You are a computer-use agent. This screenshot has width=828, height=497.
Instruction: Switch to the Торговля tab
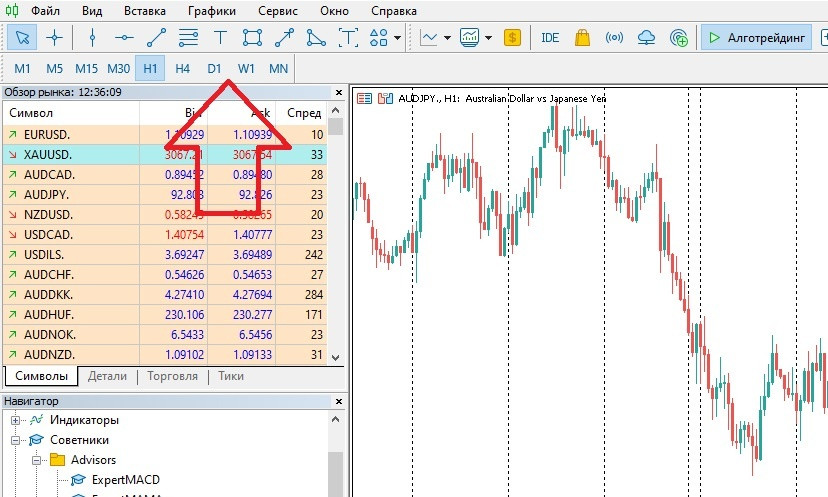tap(173, 376)
